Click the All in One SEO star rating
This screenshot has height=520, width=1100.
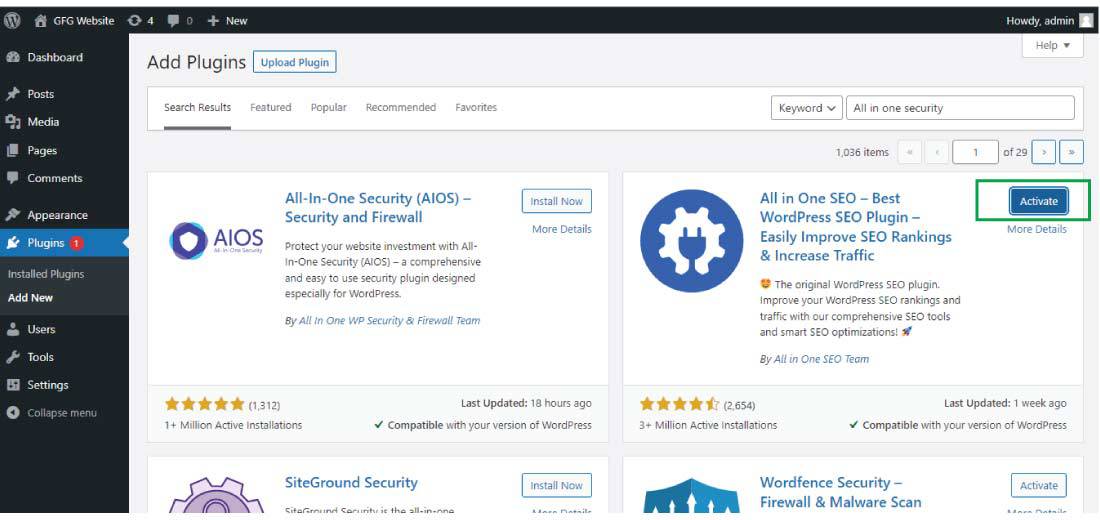680,404
